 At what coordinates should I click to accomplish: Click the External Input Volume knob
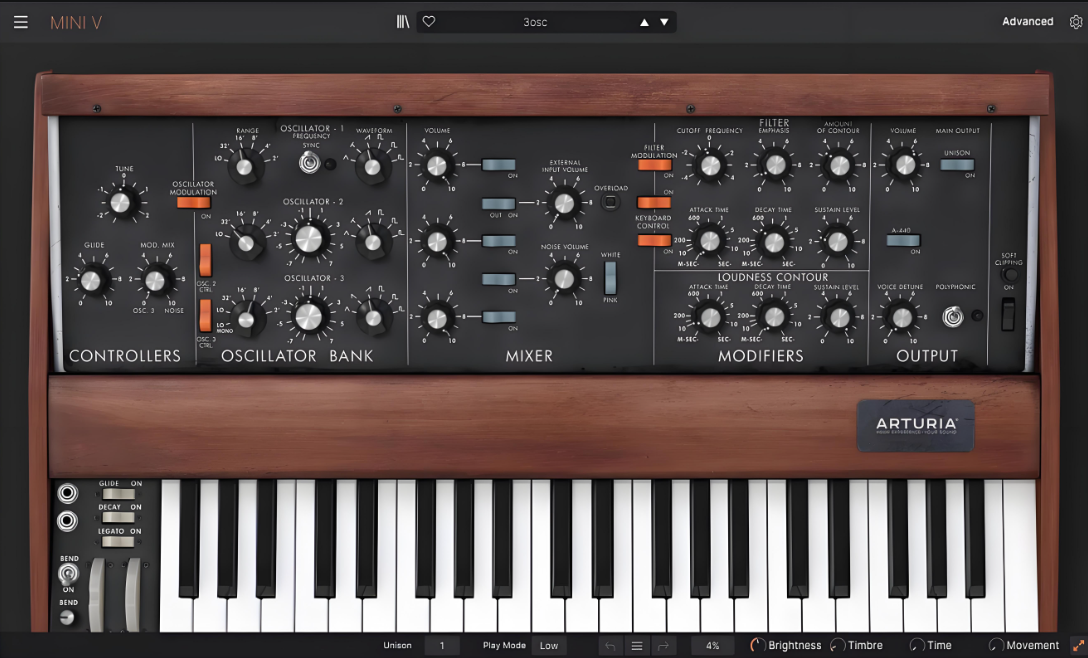(x=565, y=203)
